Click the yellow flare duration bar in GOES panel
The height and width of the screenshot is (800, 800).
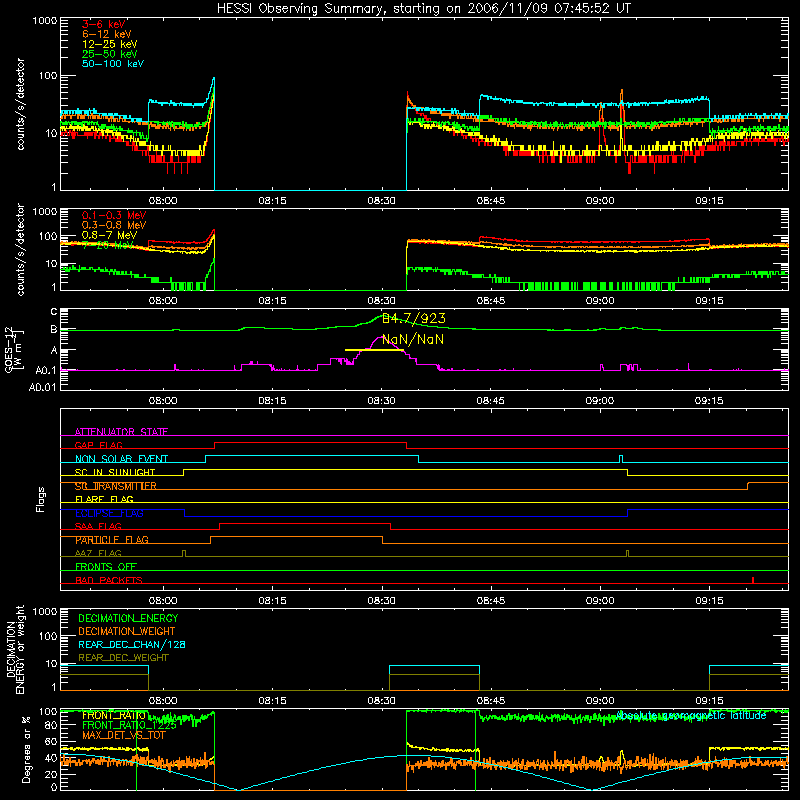tap(374, 350)
